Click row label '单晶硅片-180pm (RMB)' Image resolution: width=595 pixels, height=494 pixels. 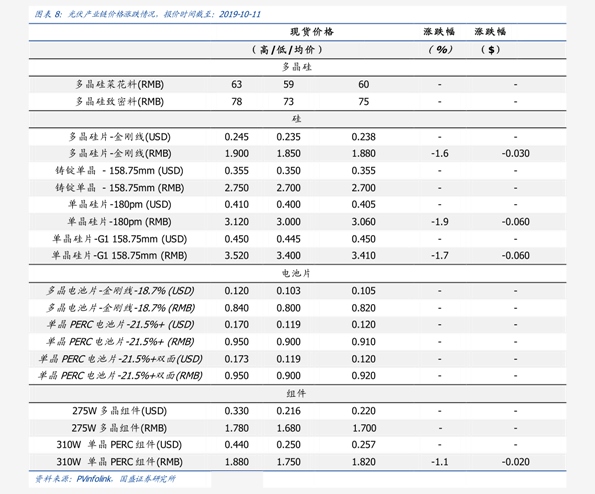(120, 222)
